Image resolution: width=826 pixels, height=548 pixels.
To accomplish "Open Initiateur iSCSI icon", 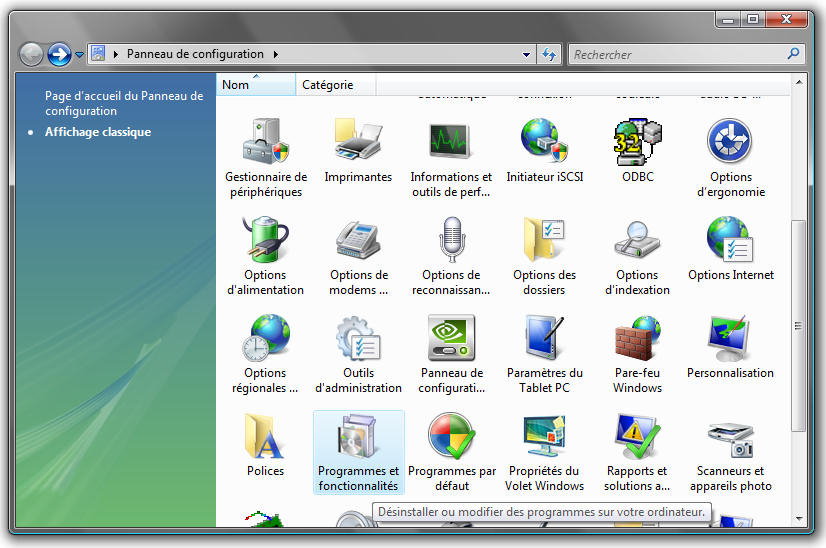I will click(544, 143).
